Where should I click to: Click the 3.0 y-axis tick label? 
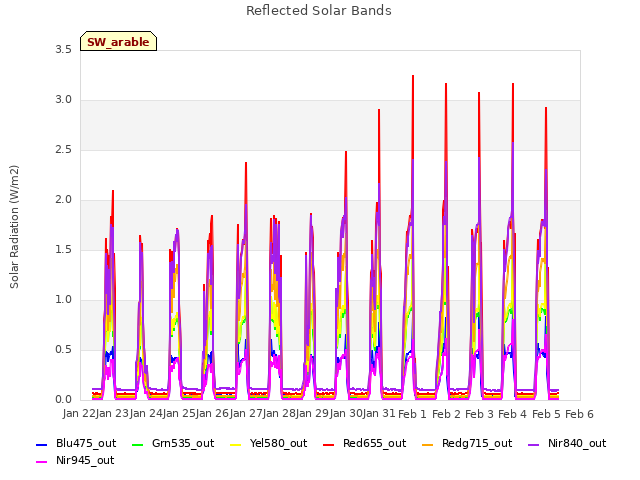coord(63,100)
